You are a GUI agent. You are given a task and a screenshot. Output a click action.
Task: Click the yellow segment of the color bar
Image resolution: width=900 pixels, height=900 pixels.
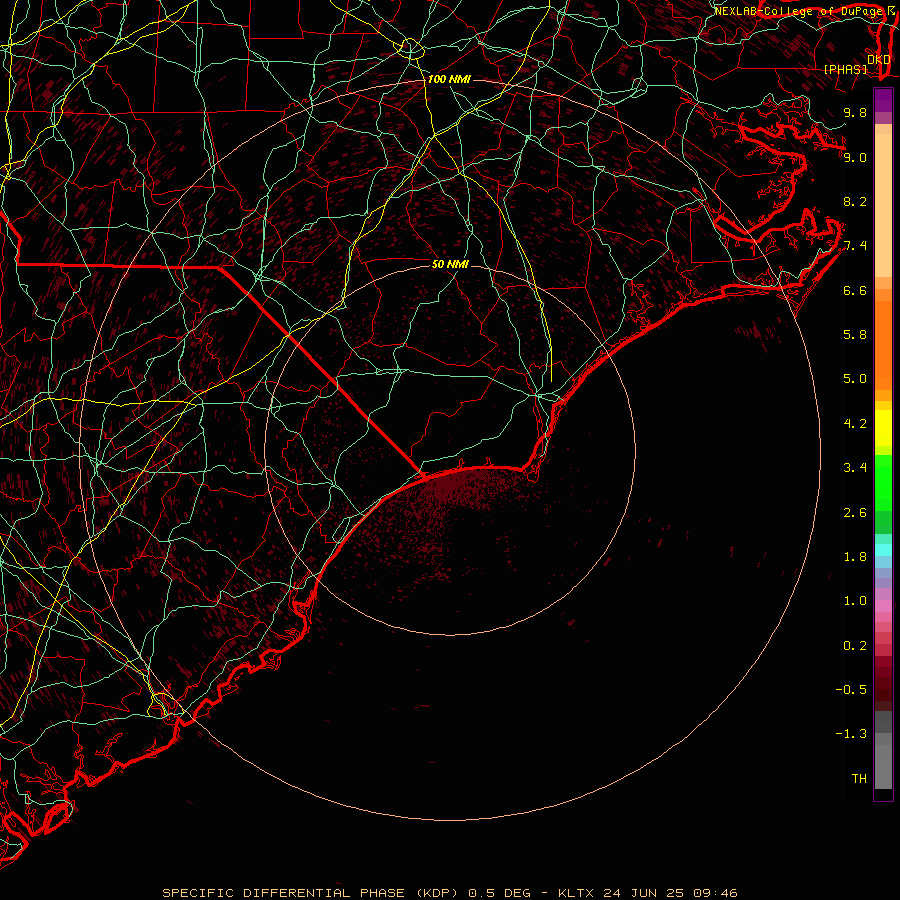883,428
